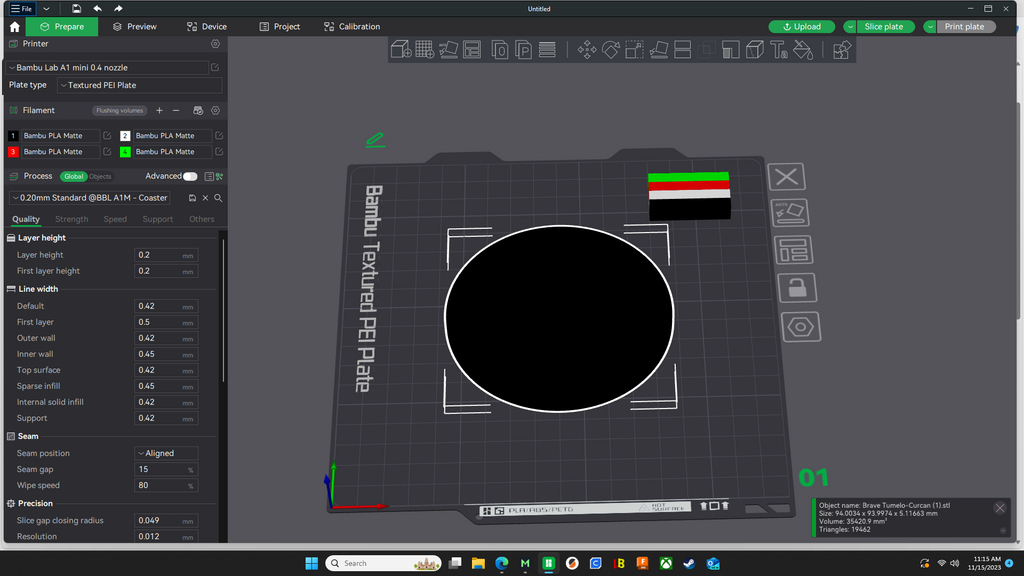
Task: Select the Color painting tool
Action: (803, 50)
